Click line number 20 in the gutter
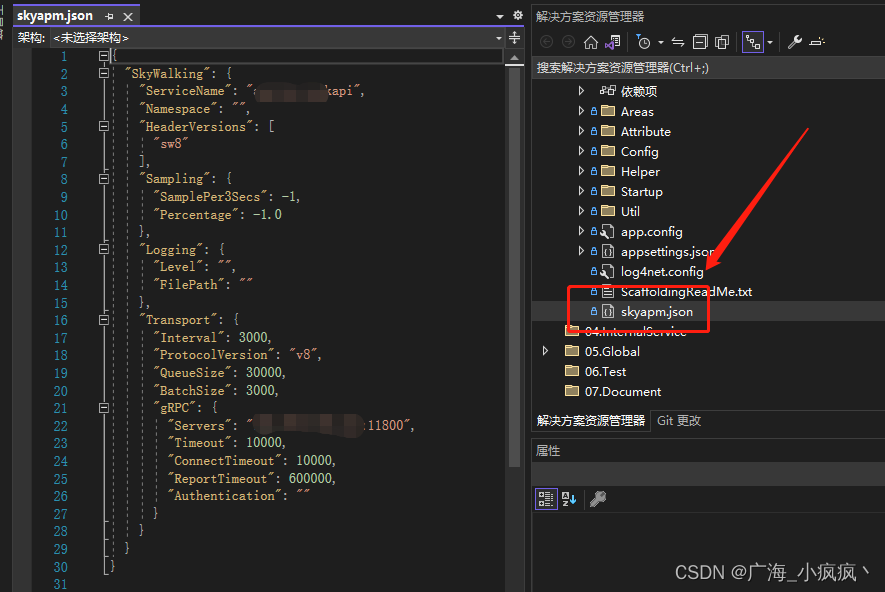885x592 pixels. tap(60, 391)
